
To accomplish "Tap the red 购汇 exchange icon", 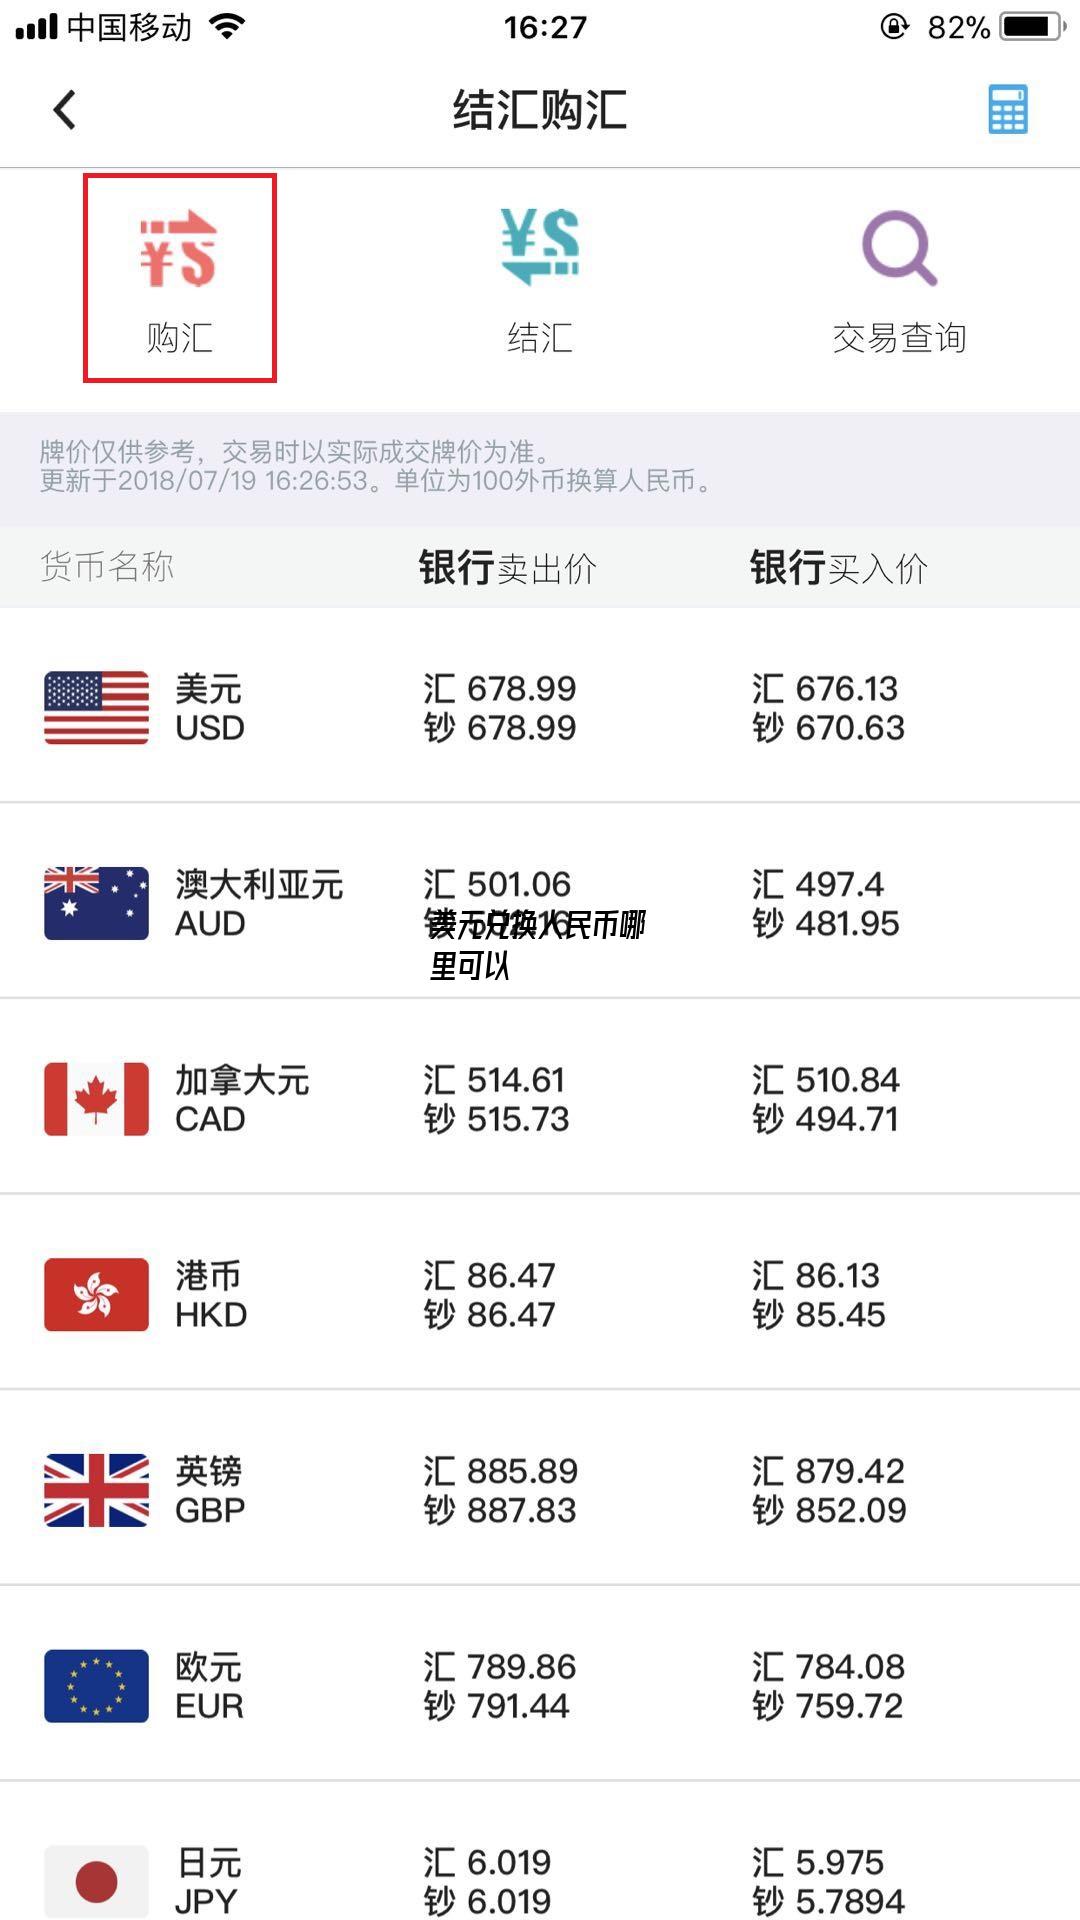I will pyautogui.click(x=179, y=250).
